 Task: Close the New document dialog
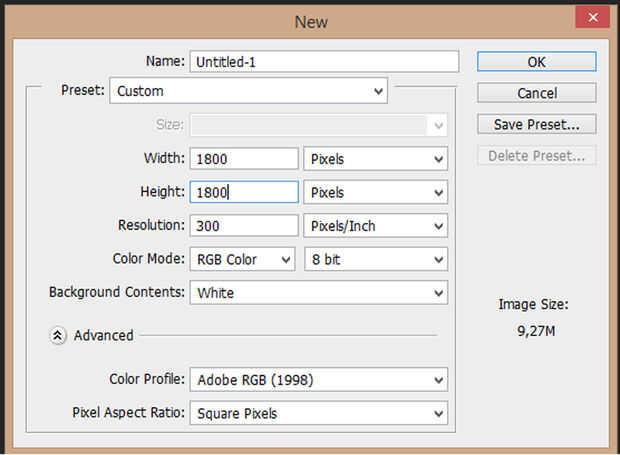pyautogui.click(x=594, y=18)
